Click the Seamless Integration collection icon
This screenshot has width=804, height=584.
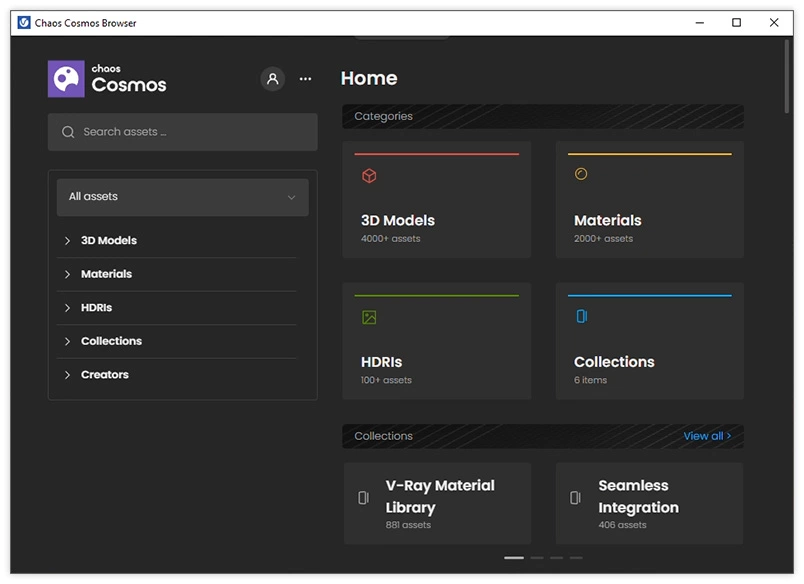click(x=575, y=498)
